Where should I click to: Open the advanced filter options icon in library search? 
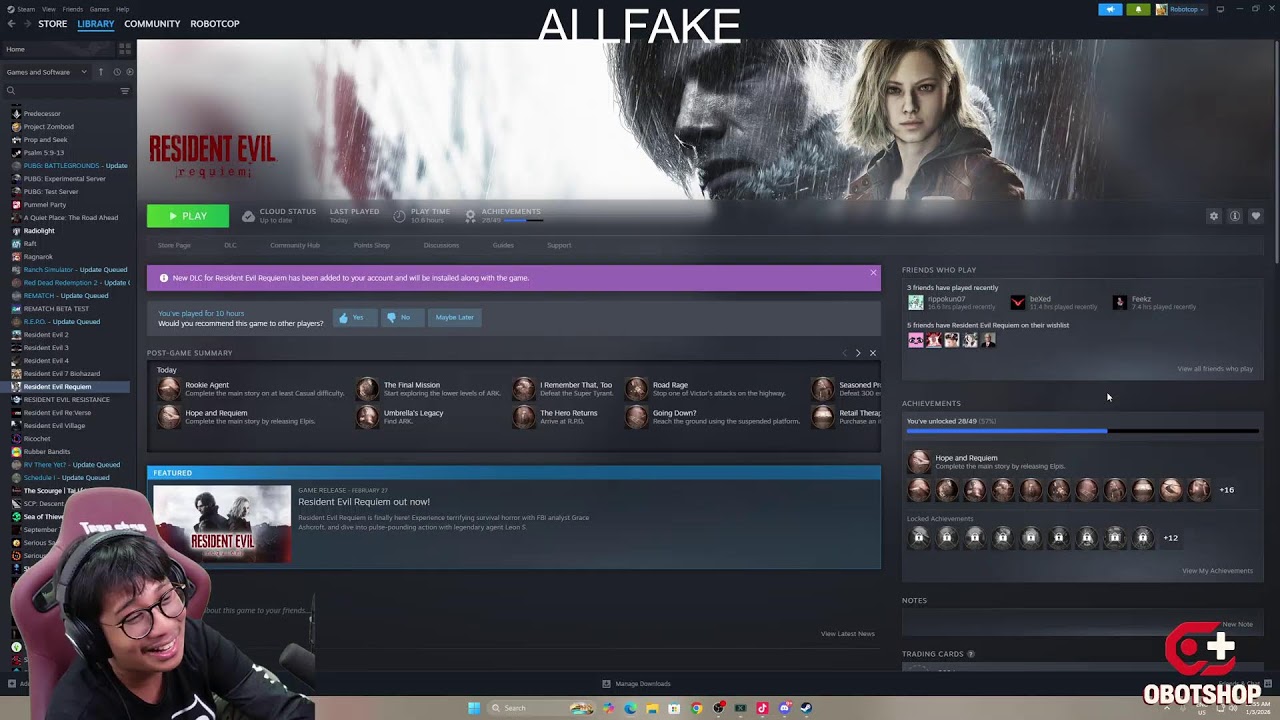point(125,91)
